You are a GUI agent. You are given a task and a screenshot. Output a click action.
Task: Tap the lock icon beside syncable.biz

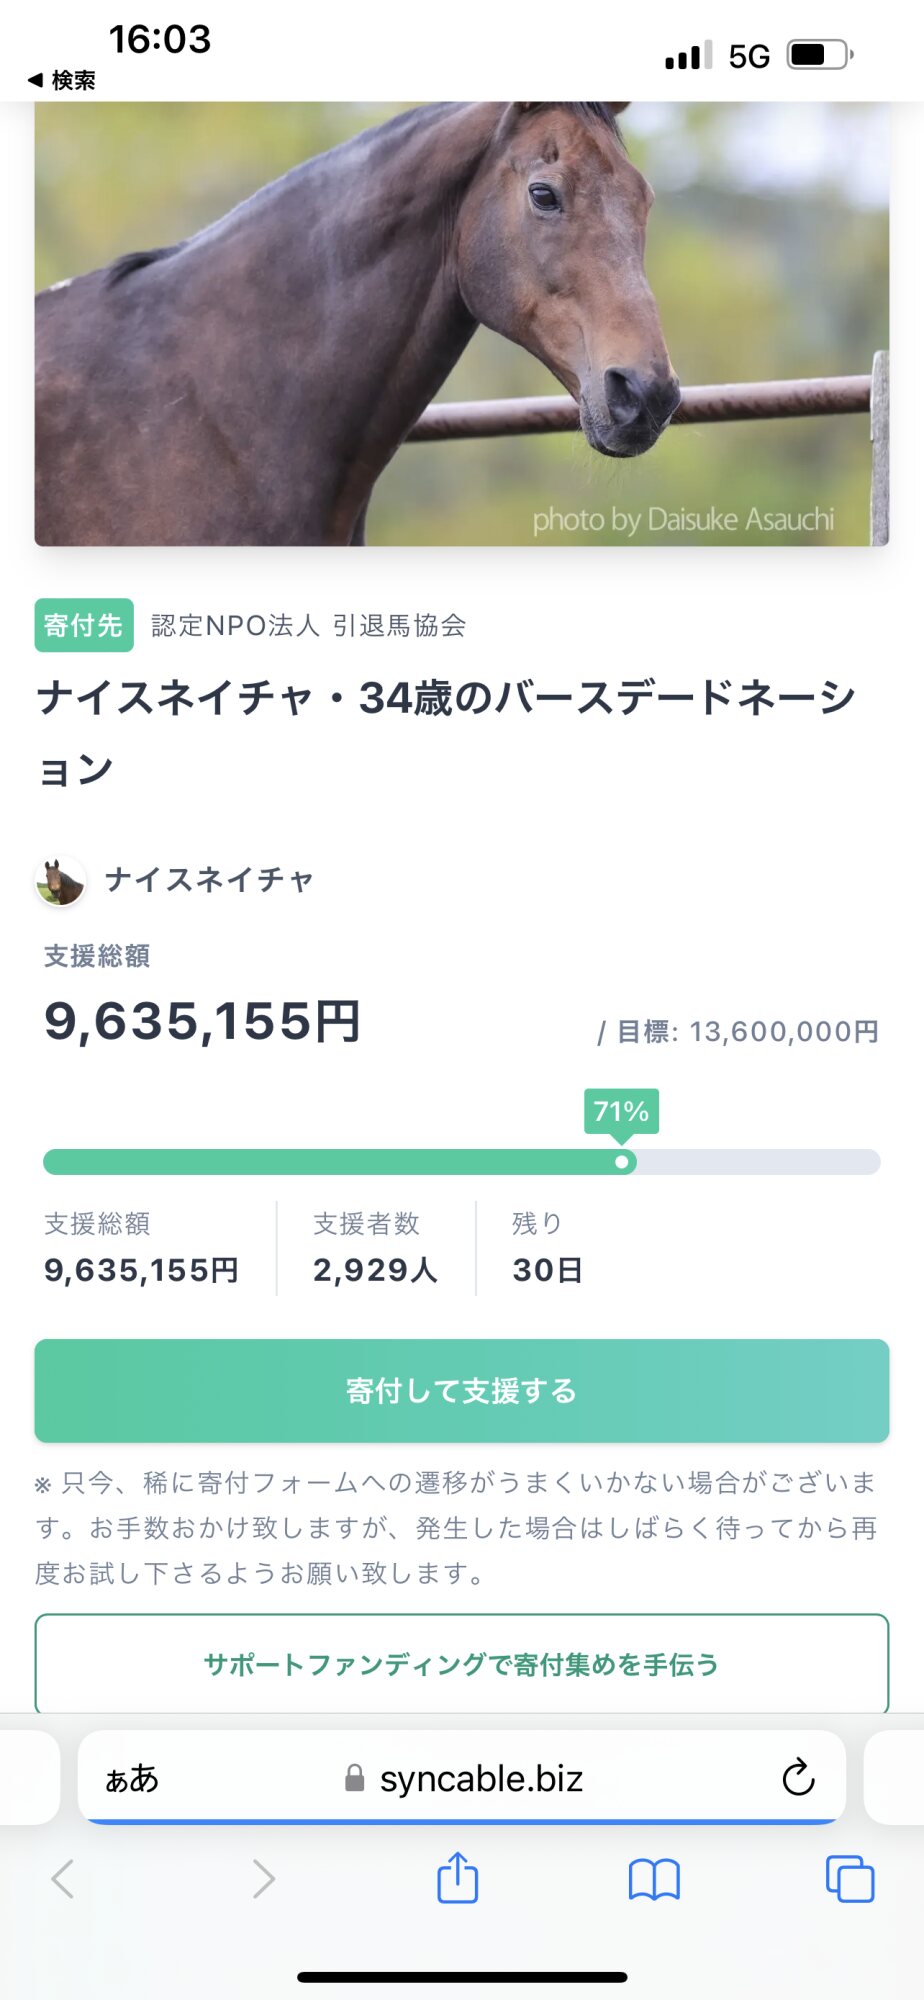click(354, 1778)
